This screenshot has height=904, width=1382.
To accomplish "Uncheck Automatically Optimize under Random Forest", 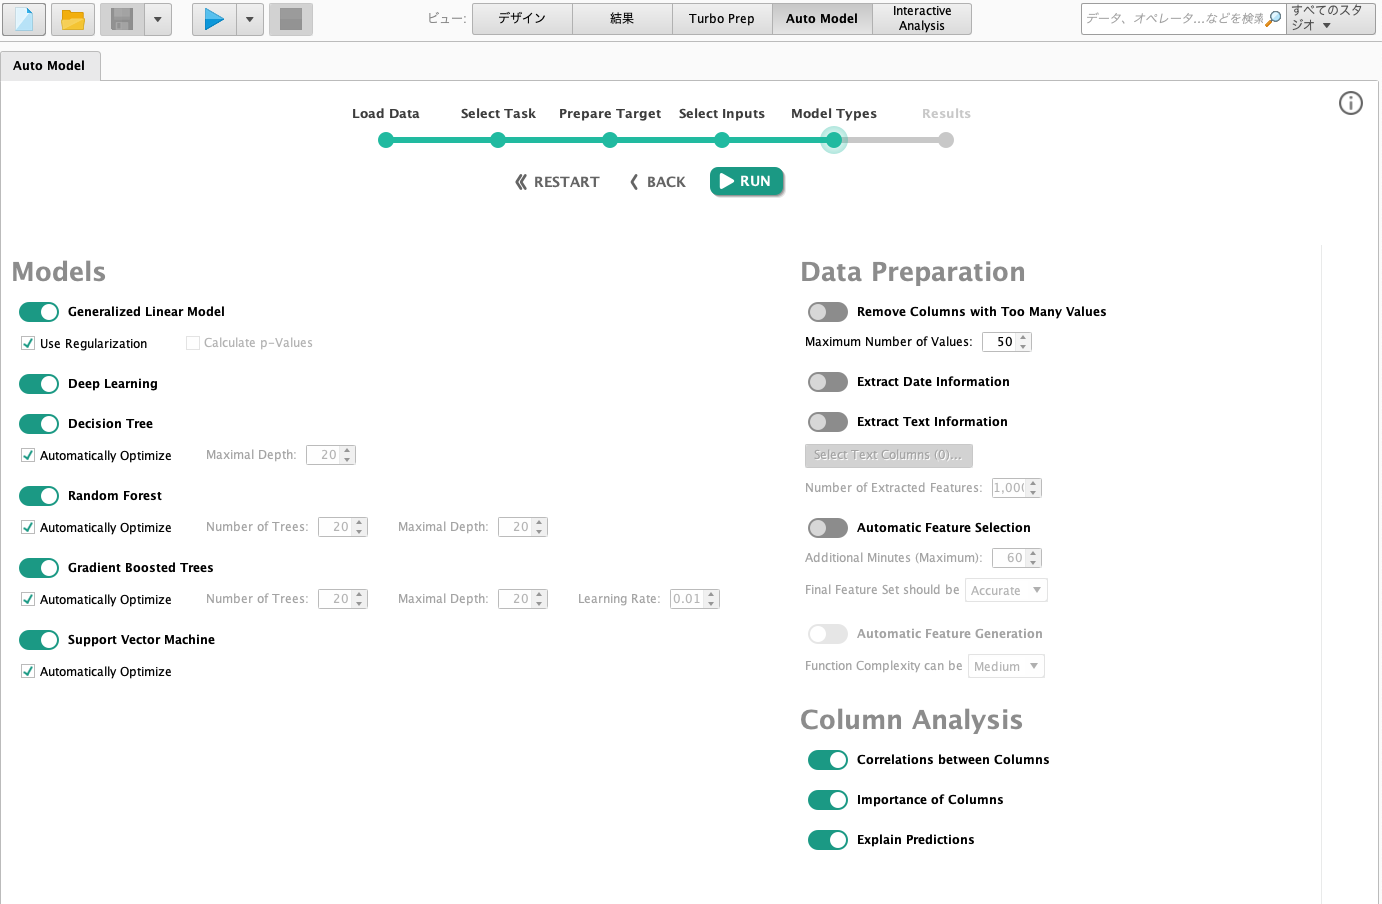I will tap(28, 527).
